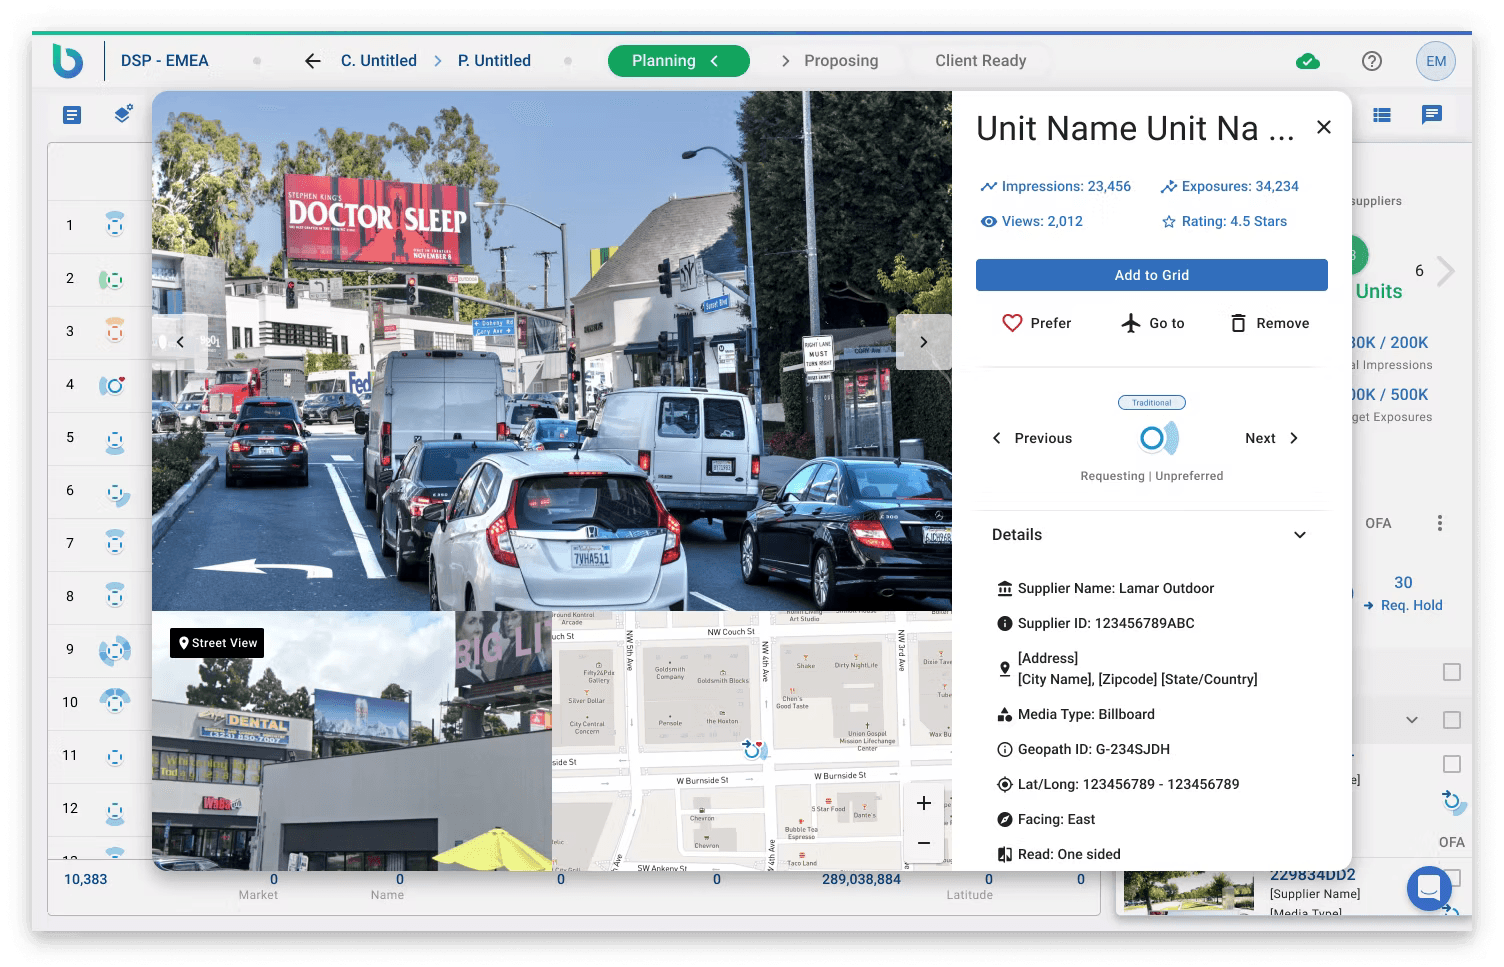
Task: Click the DSP - EMEA workspace label
Action: coord(165,61)
